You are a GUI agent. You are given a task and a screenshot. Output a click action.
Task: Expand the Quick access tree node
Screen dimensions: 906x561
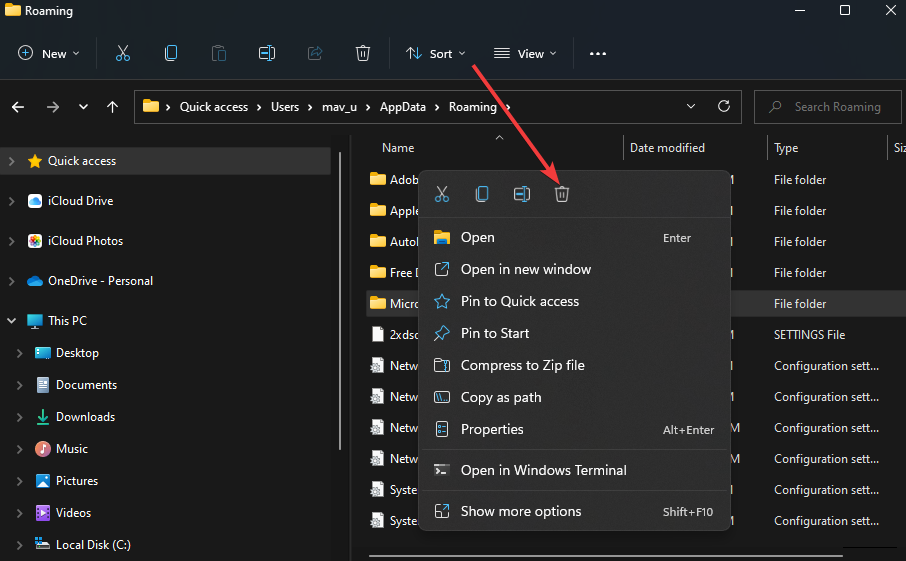12,161
